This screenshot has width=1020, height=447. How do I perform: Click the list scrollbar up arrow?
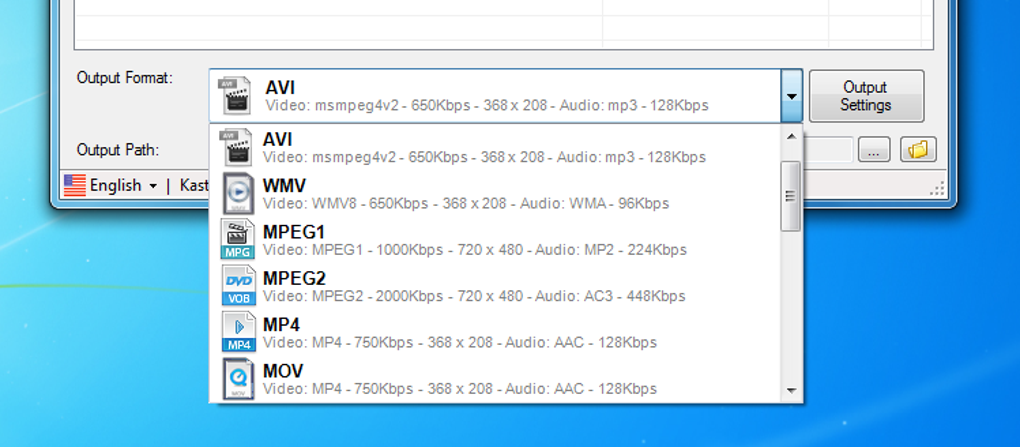pos(791,137)
